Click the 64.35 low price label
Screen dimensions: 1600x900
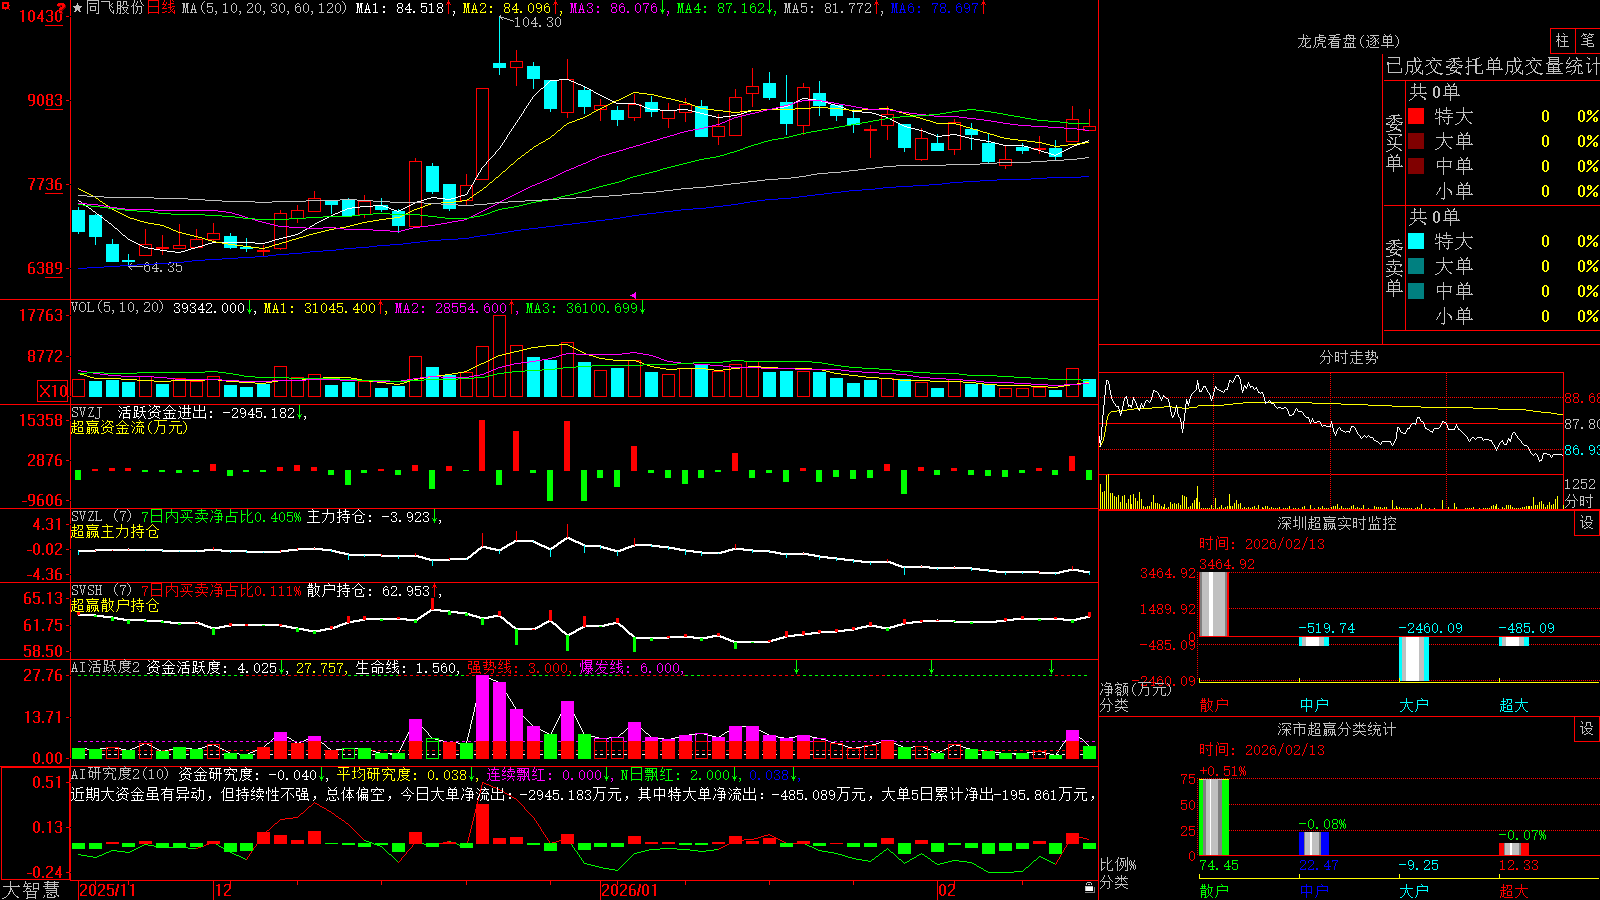click(x=163, y=267)
